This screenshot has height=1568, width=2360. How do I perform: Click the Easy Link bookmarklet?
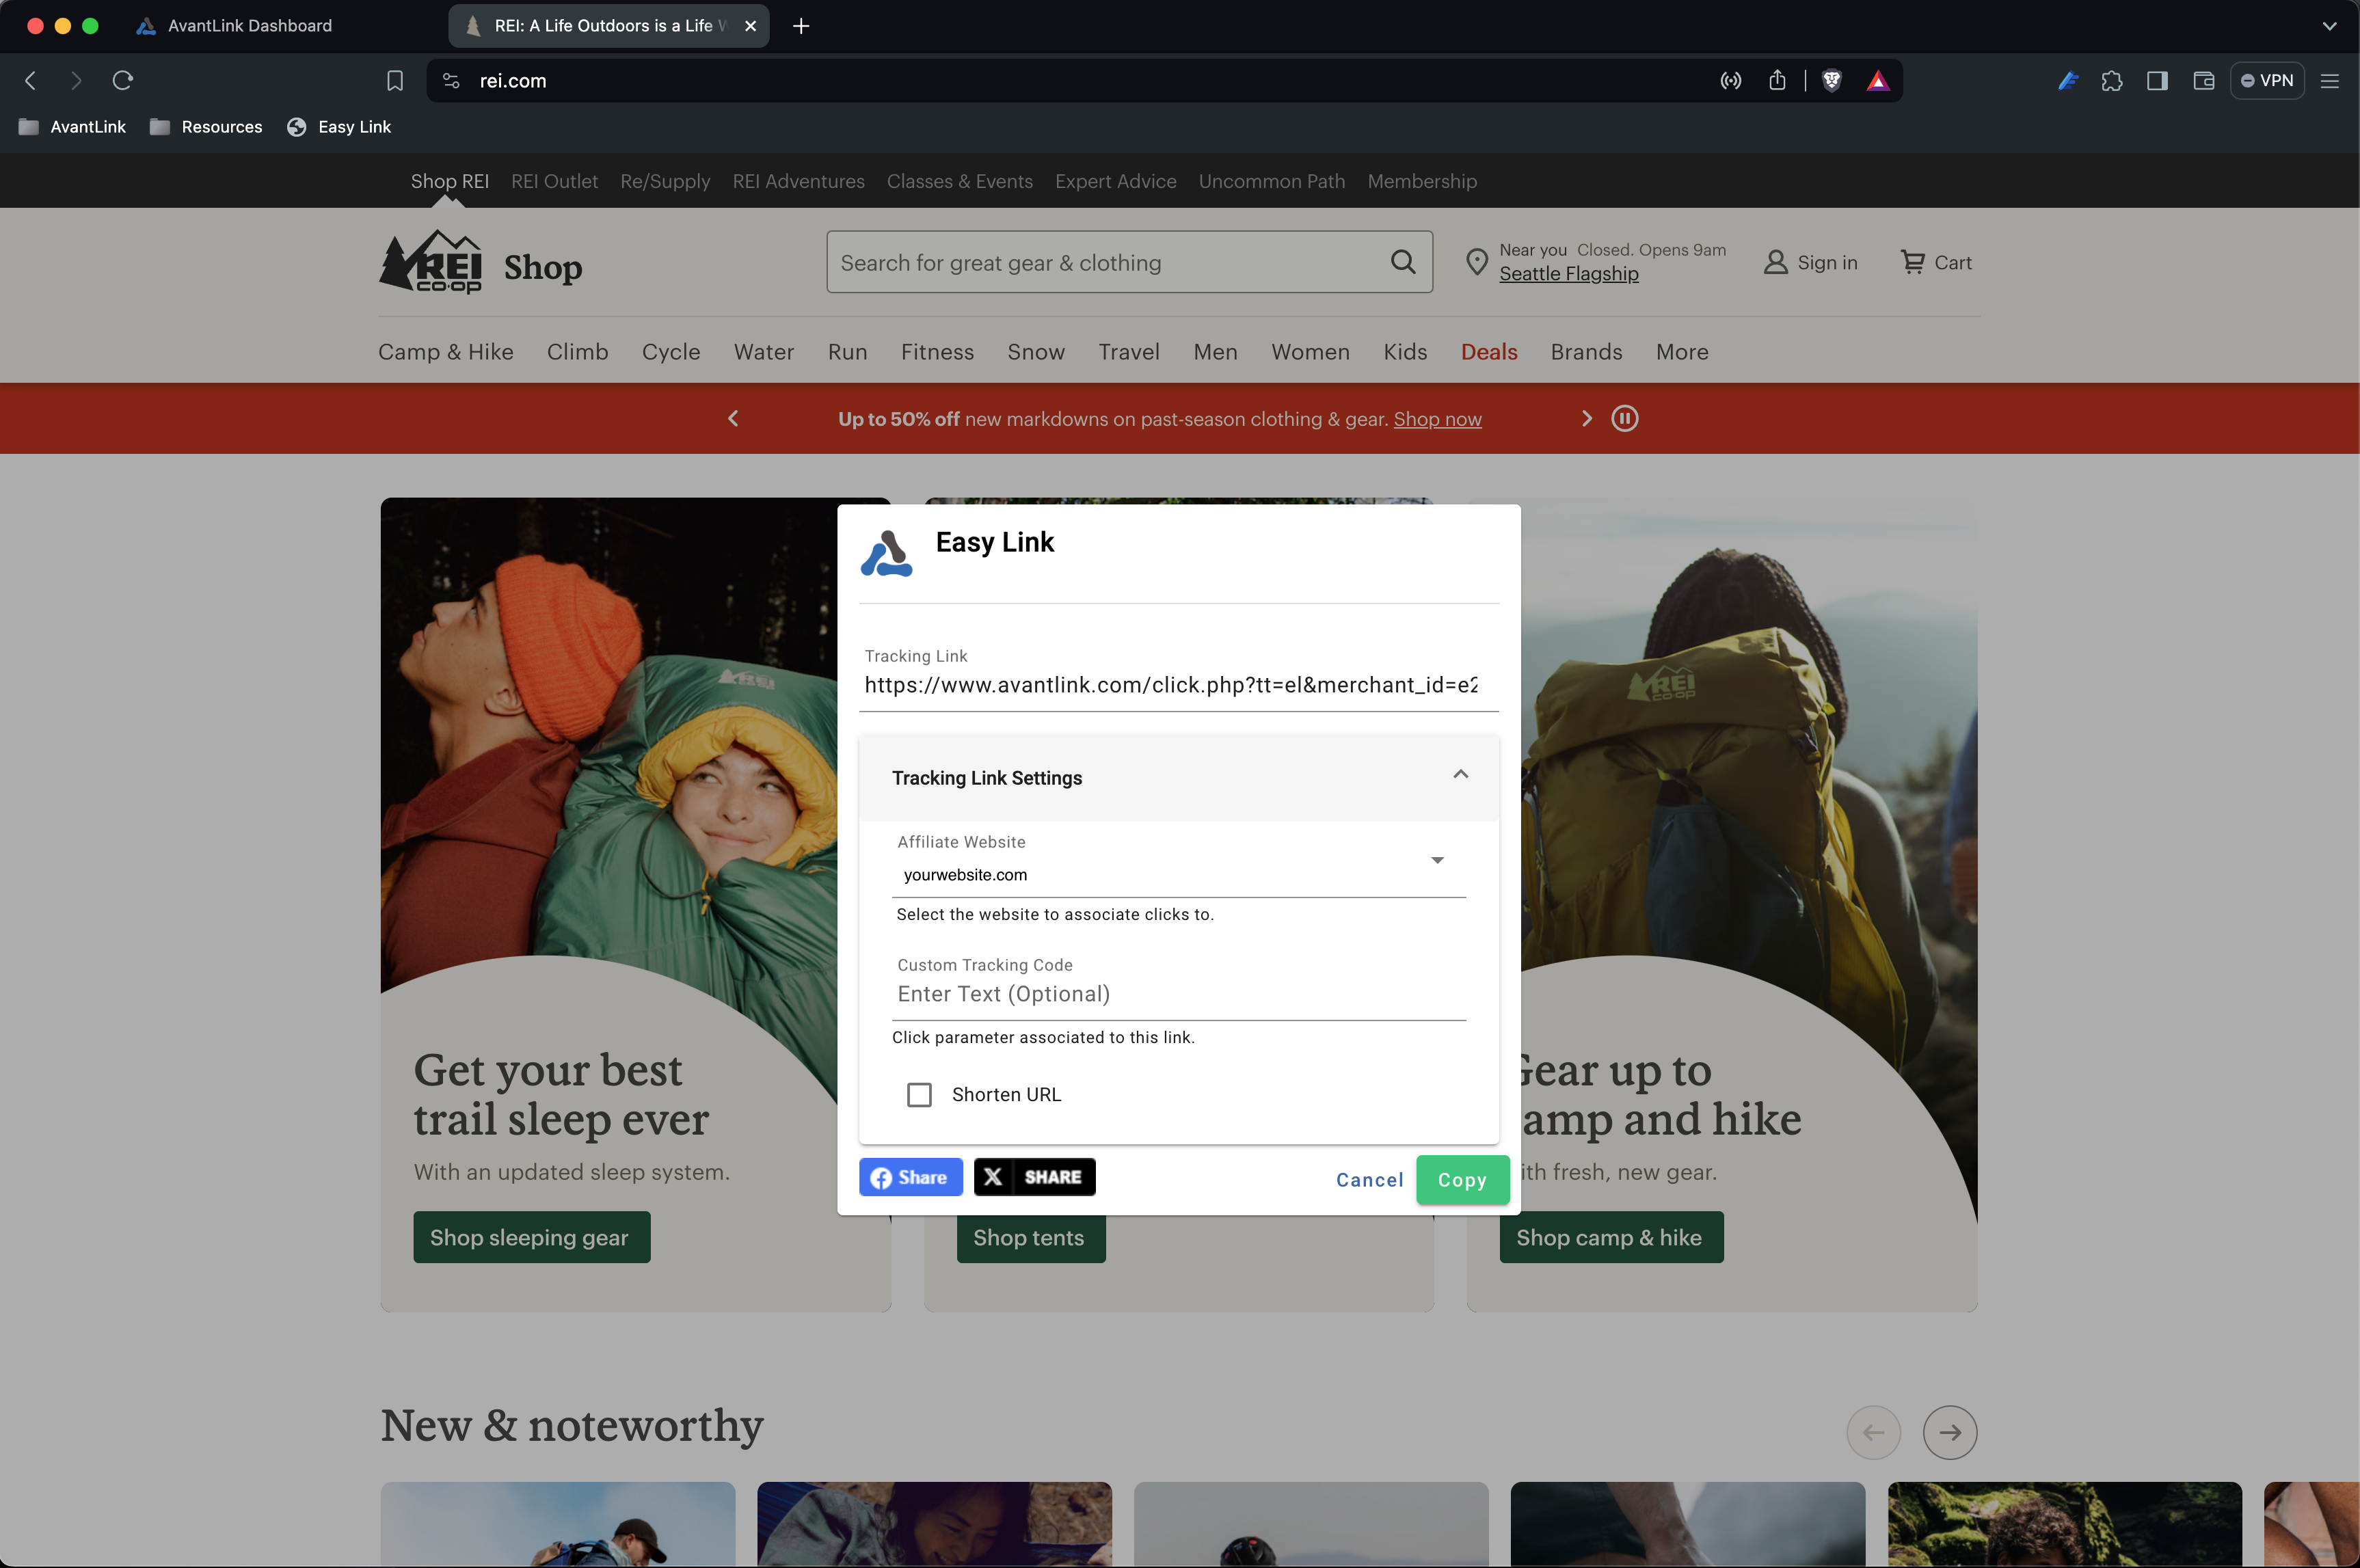tap(339, 127)
